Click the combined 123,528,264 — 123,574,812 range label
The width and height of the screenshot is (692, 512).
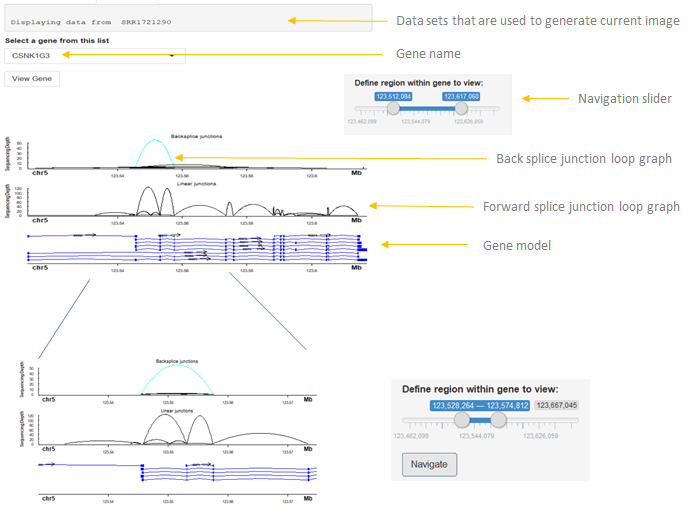tap(481, 406)
